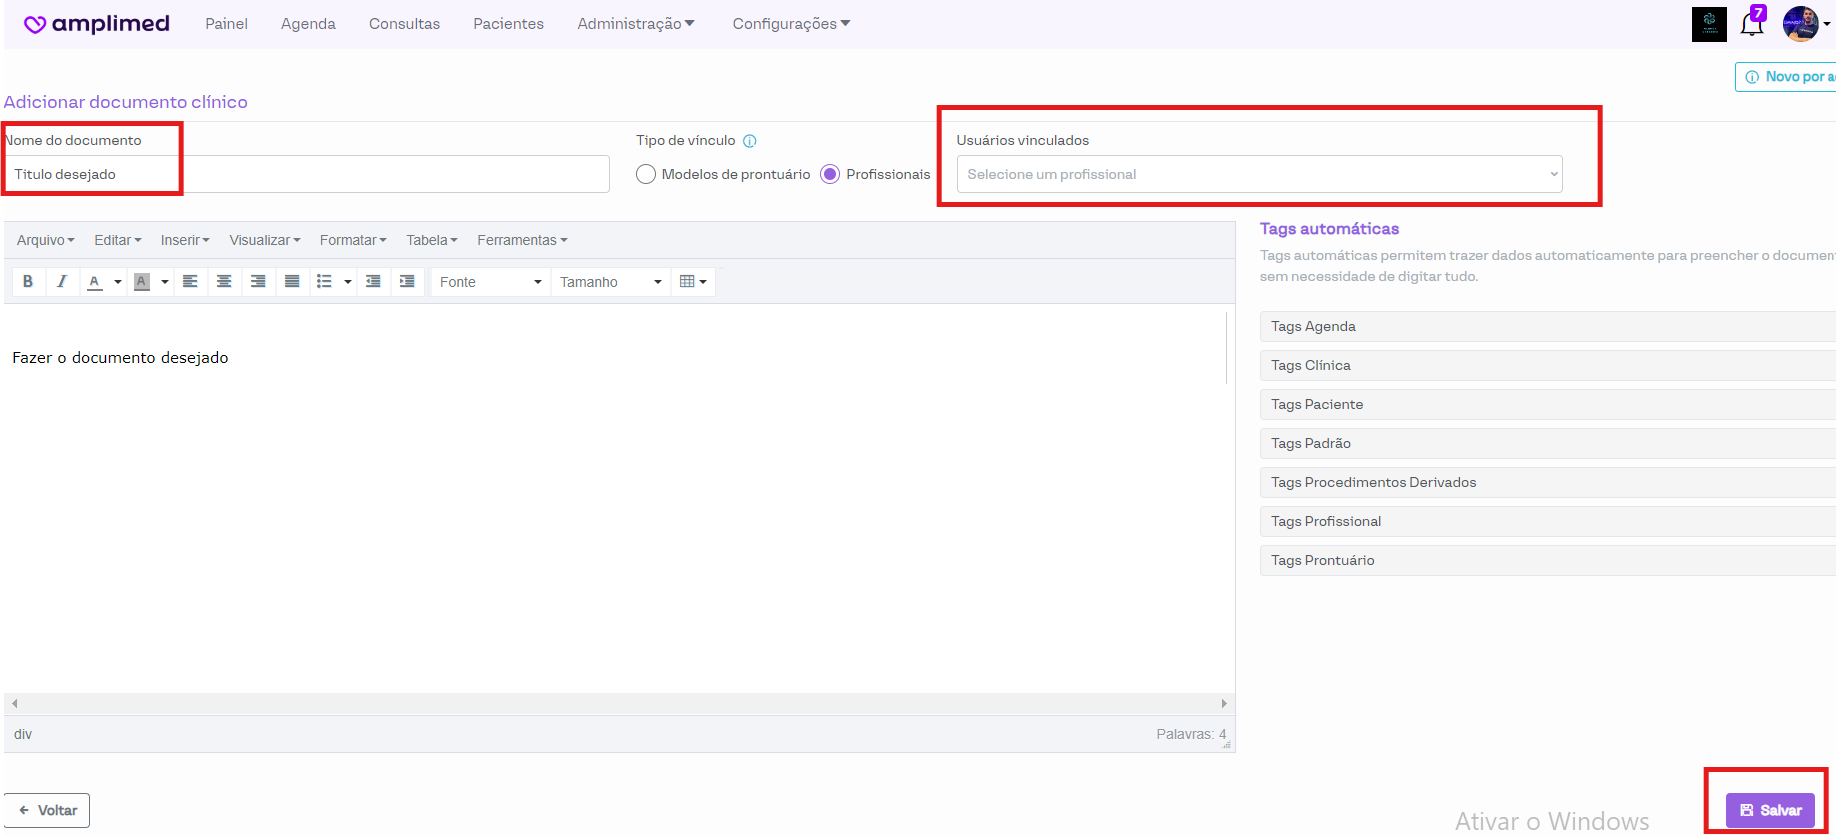The width and height of the screenshot is (1836, 835).
Task: Open the Inserir editor menu
Action: click(185, 240)
